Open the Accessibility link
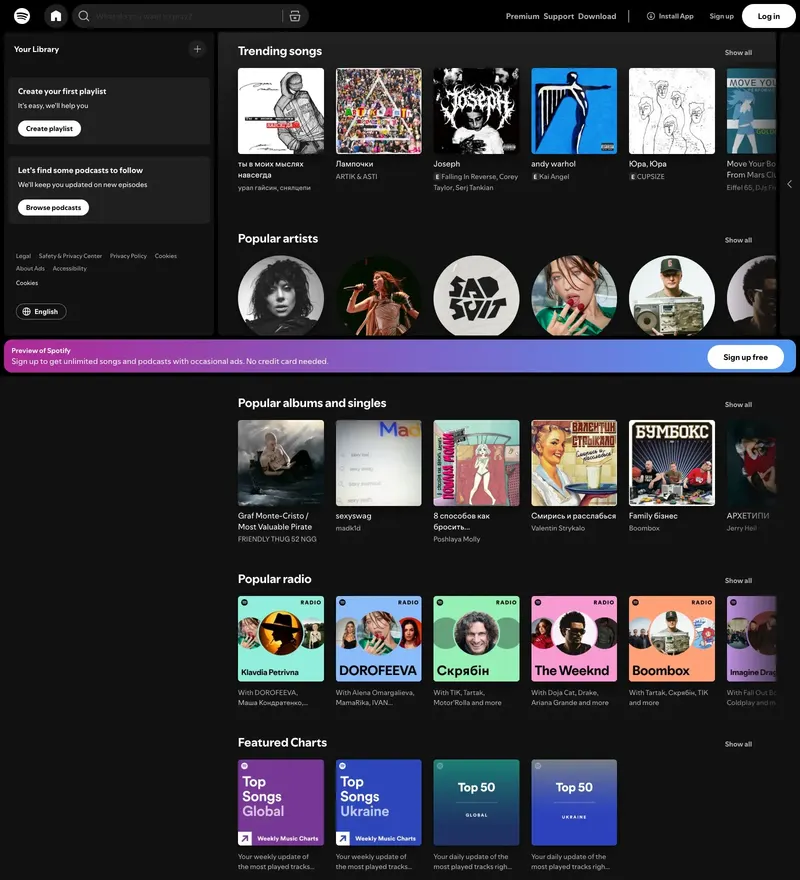Viewport: 800px width, 880px height. 70,268
